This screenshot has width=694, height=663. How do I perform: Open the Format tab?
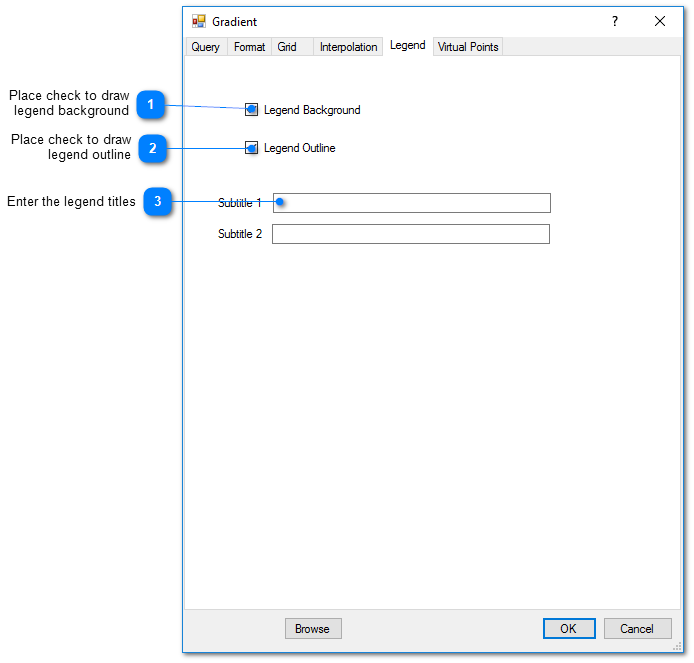point(249,47)
